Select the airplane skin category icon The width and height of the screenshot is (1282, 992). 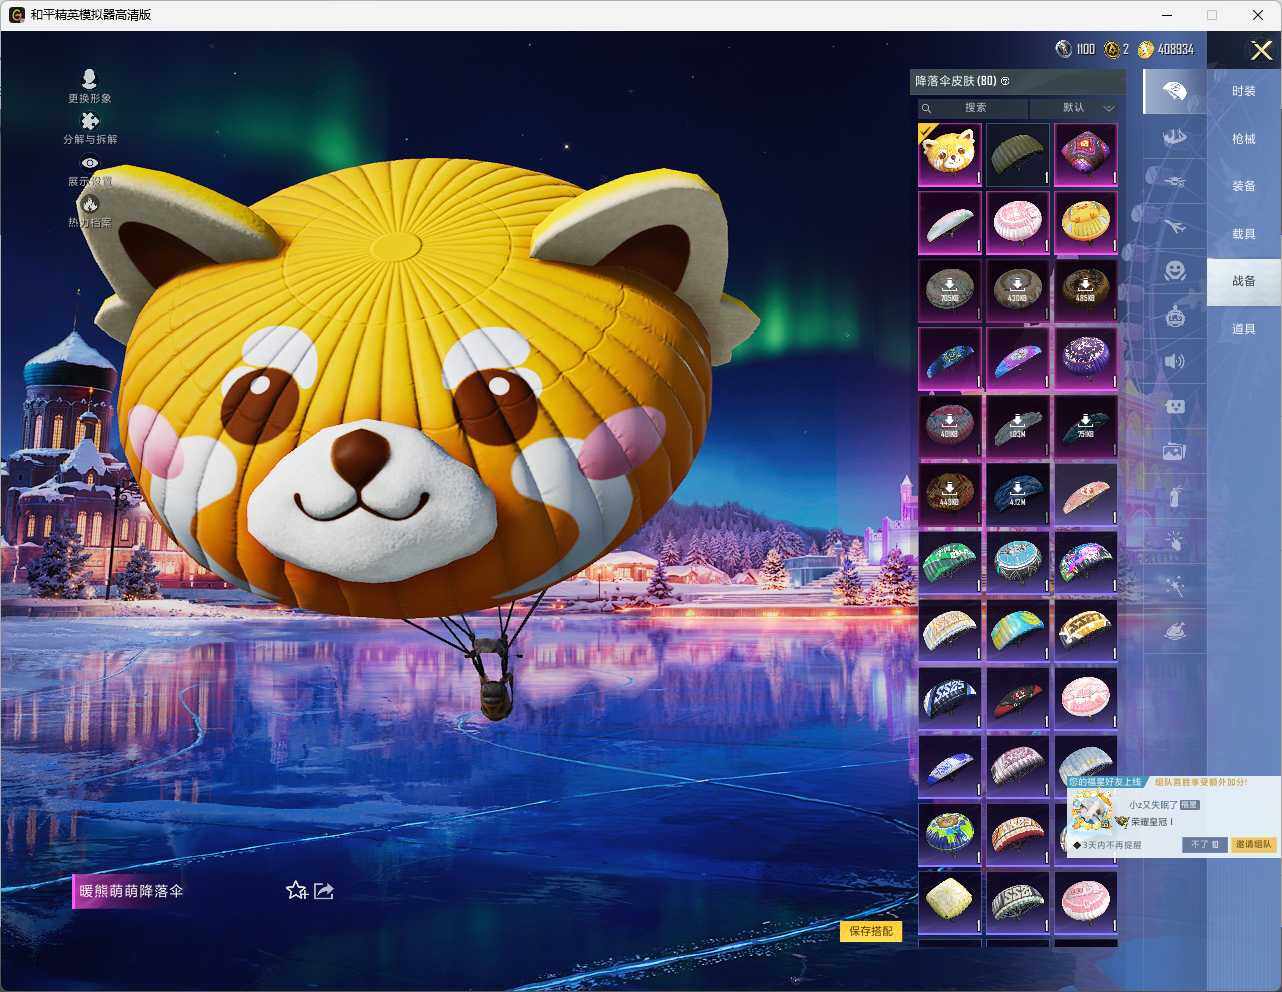click(1174, 227)
